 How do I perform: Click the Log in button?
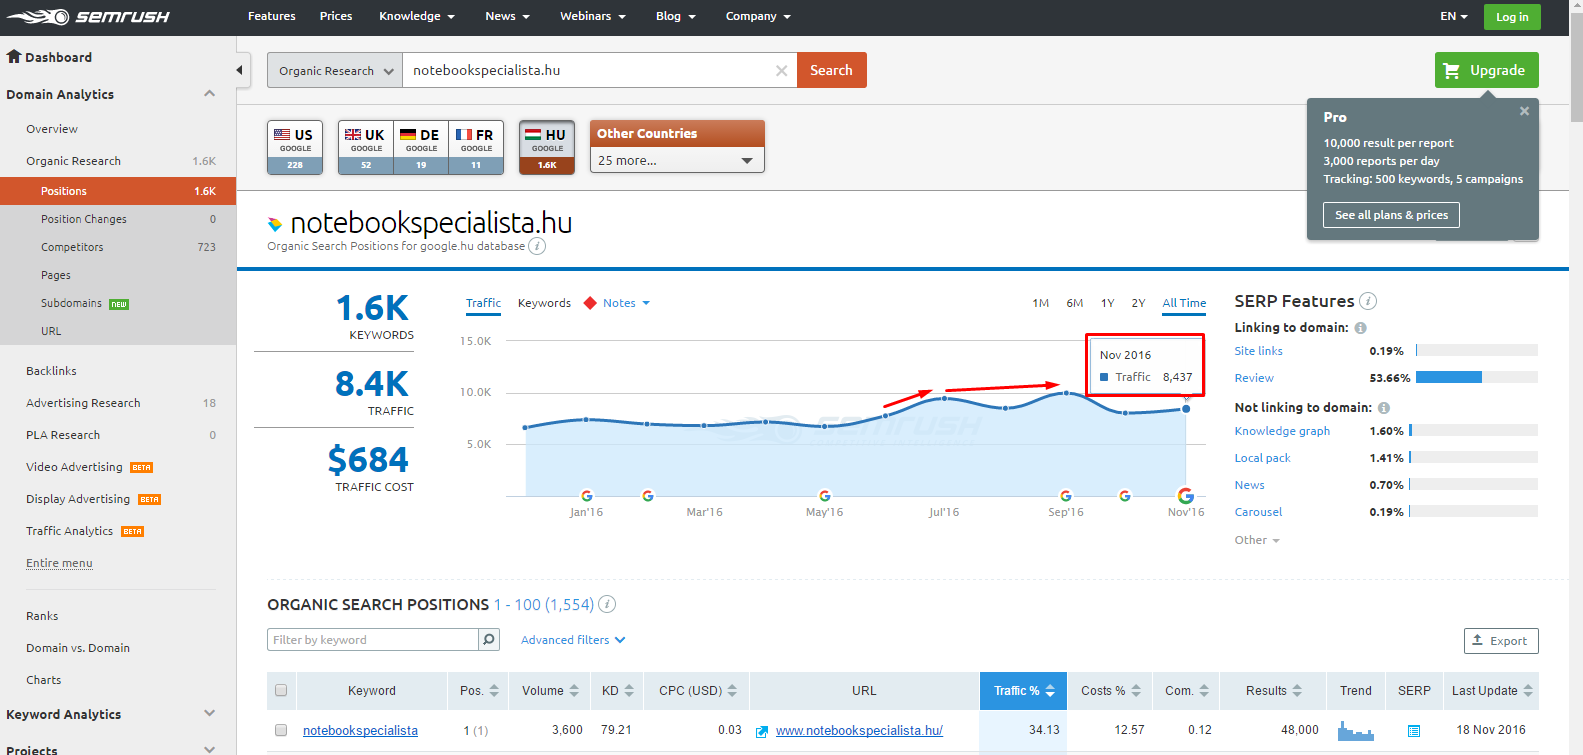point(1512,16)
